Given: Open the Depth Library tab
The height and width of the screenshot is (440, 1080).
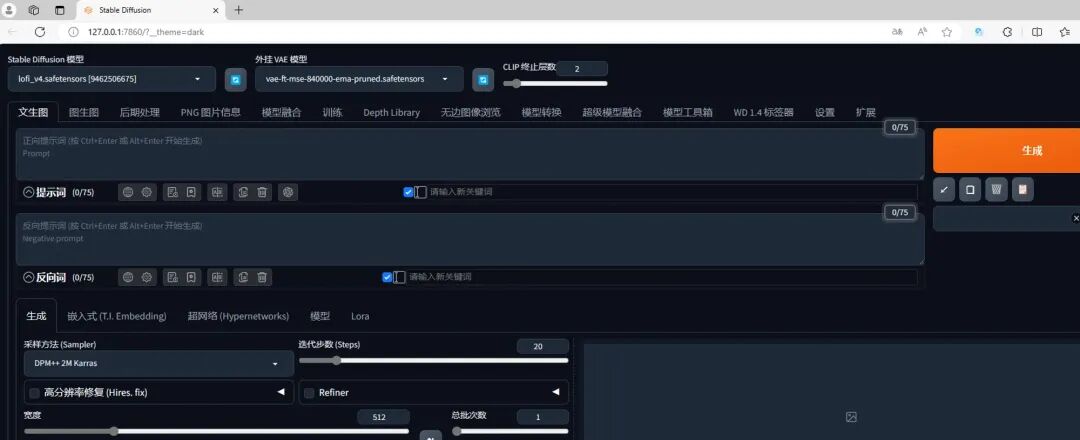Looking at the screenshot, I should (x=391, y=112).
